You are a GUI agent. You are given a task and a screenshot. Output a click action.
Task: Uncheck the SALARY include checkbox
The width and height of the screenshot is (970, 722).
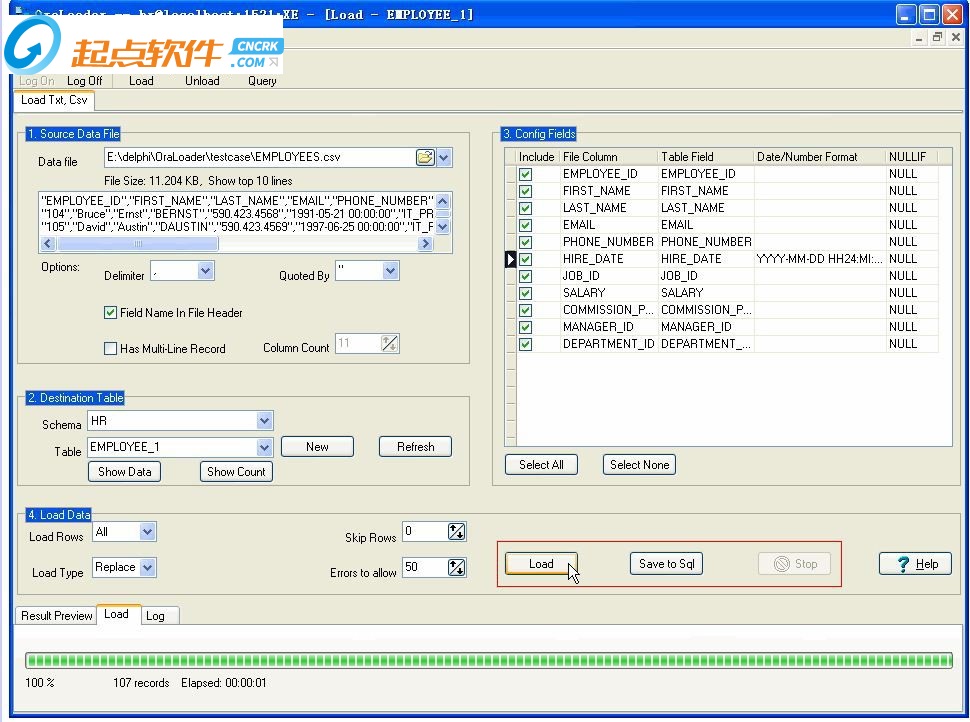click(x=525, y=293)
